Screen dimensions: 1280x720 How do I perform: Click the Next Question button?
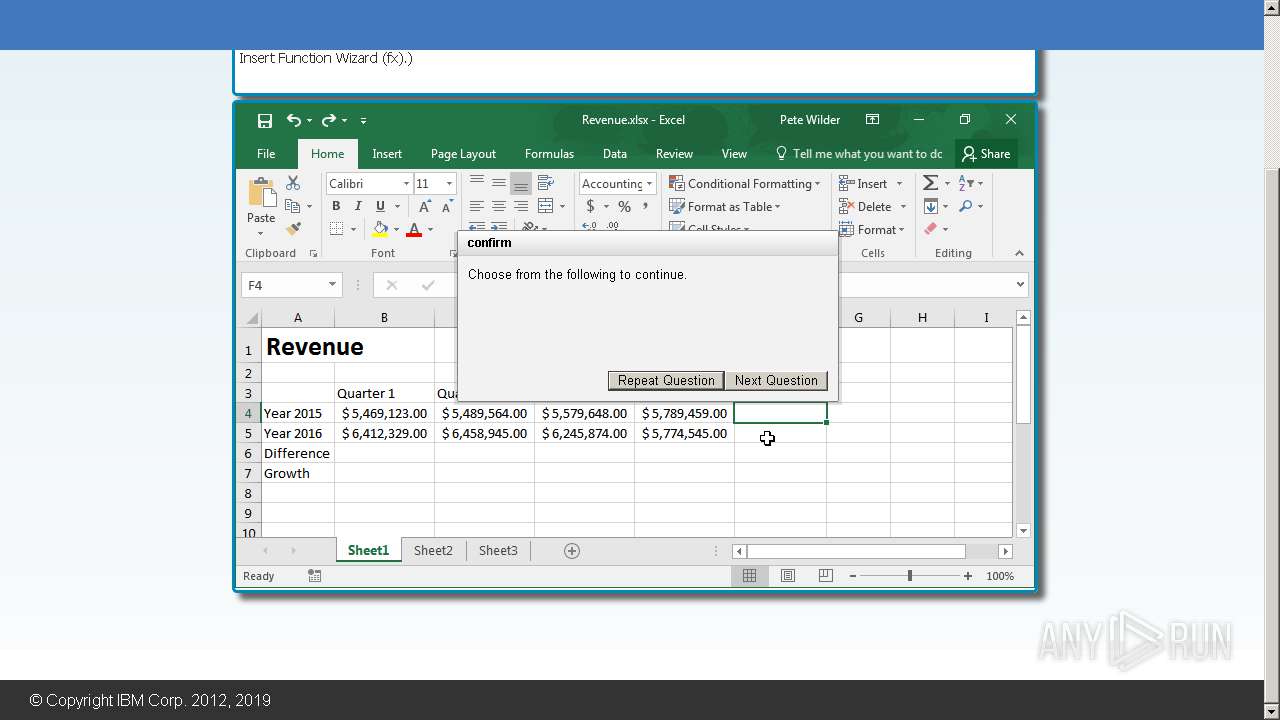[x=776, y=380]
